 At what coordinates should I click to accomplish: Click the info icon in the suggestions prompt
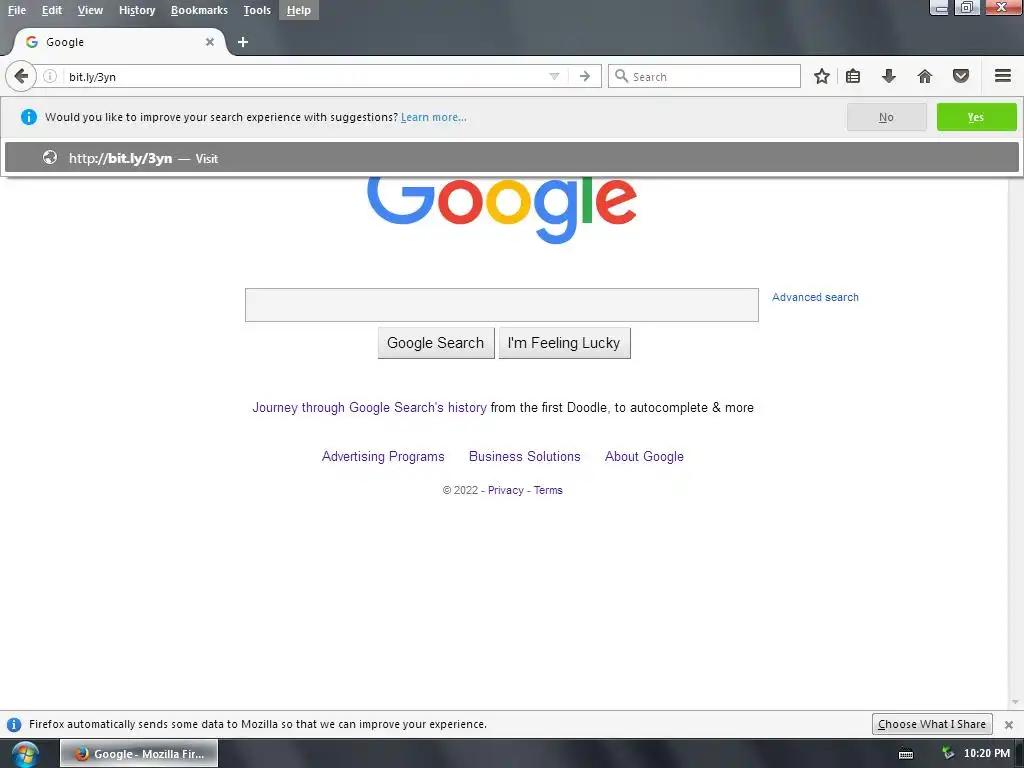[29, 117]
